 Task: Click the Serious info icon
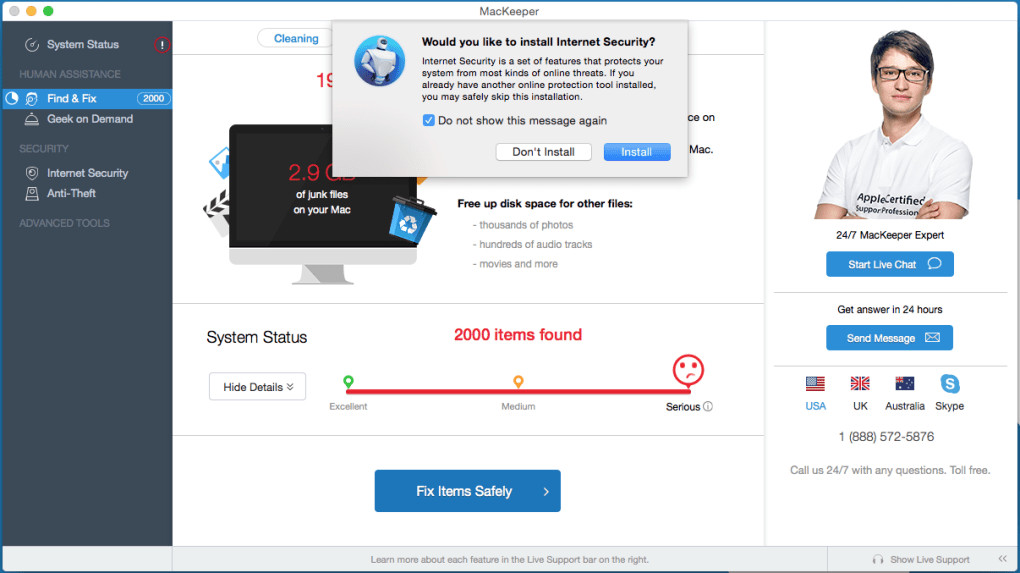coord(708,406)
